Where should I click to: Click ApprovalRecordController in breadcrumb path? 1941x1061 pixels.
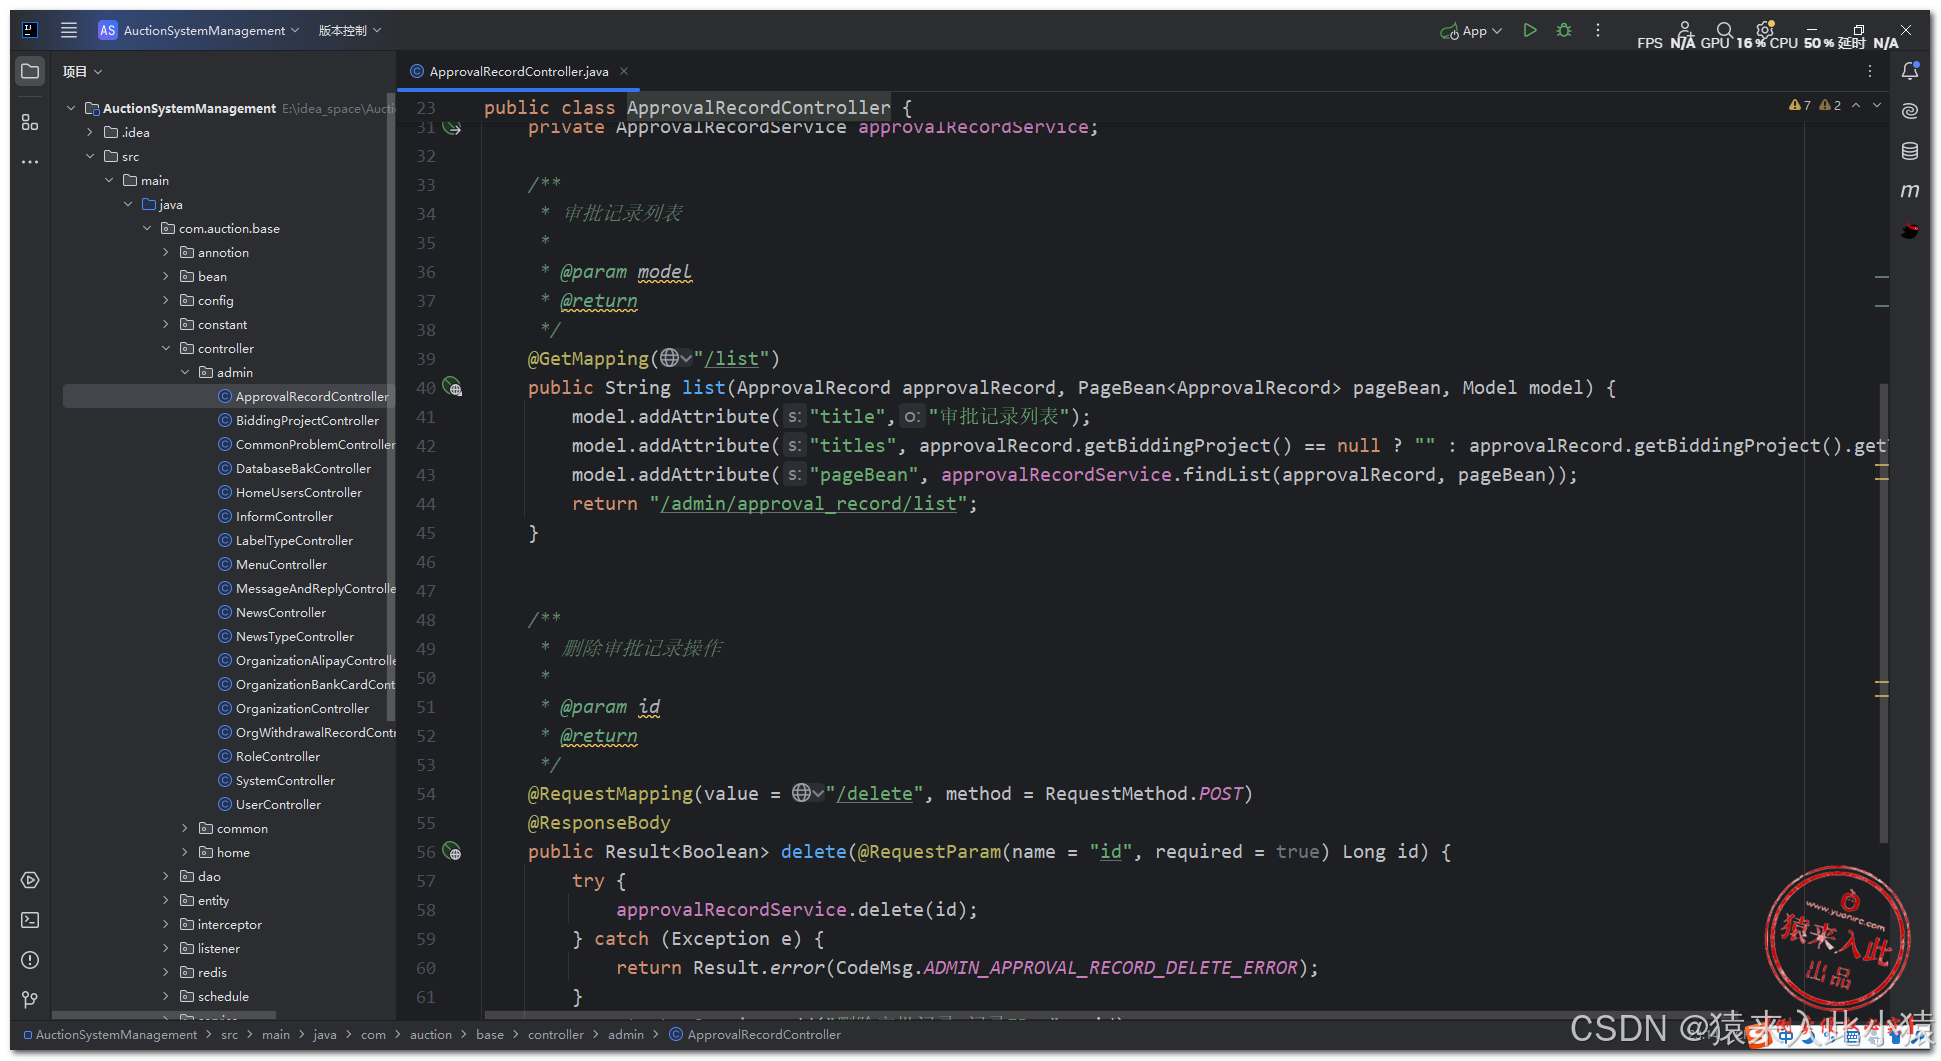pyautogui.click(x=764, y=1034)
